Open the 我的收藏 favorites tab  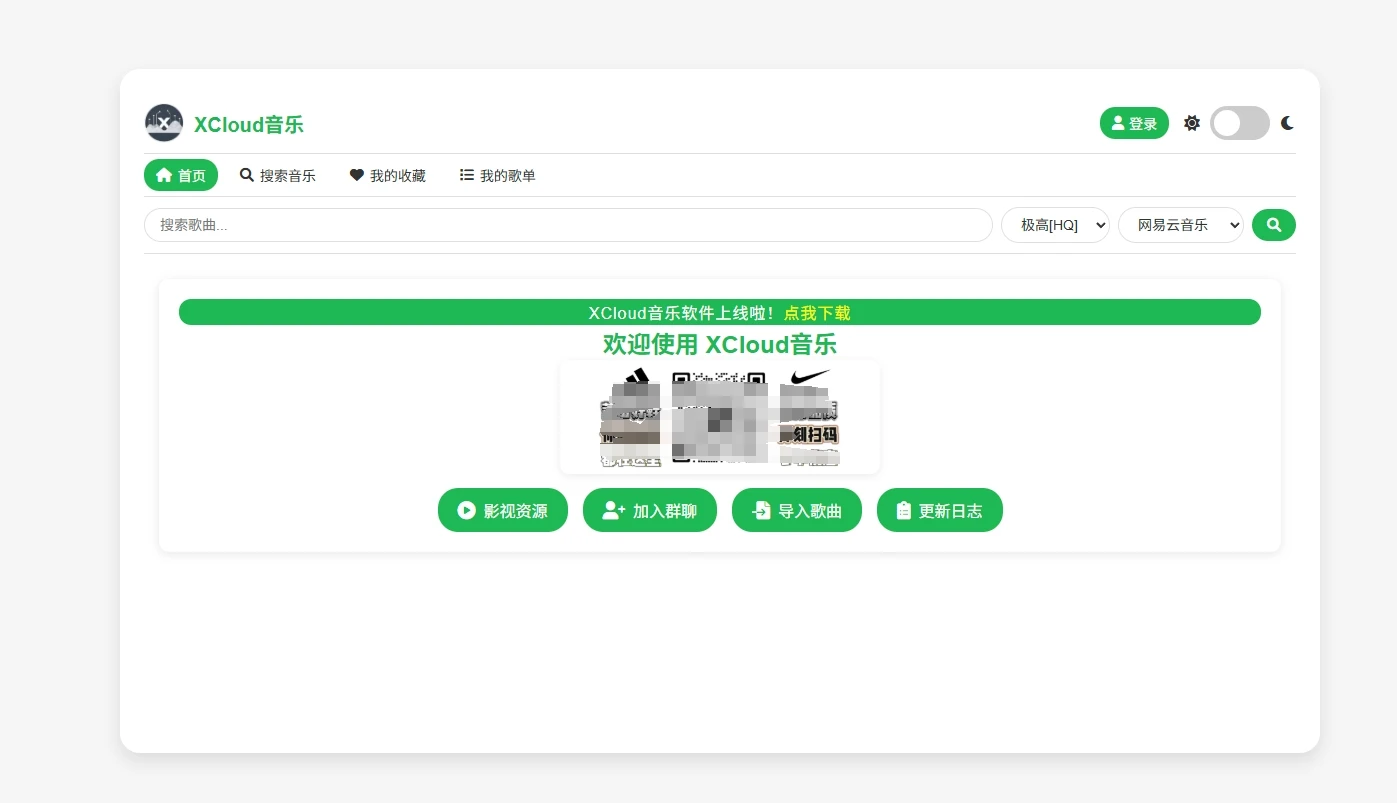pos(388,175)
